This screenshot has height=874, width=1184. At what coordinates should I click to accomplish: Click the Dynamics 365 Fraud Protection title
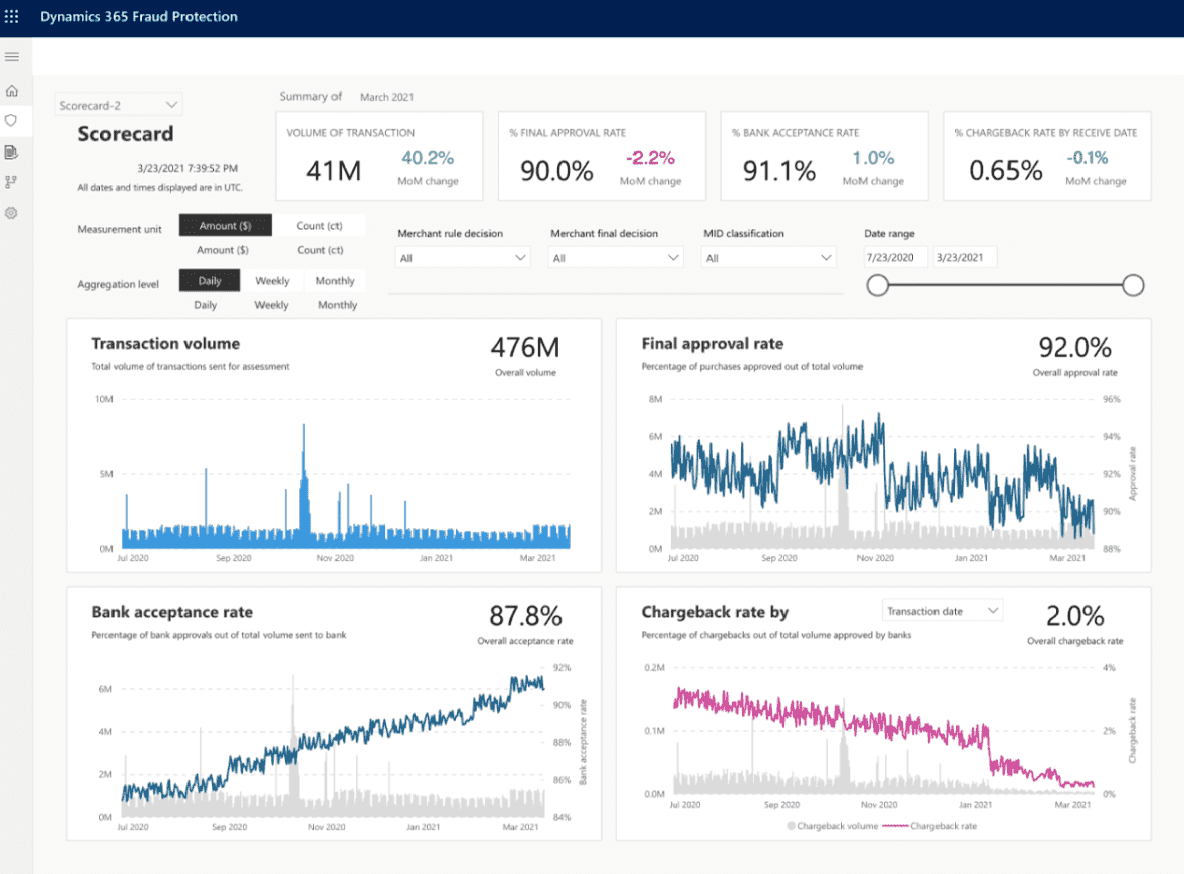(x=139, y=17)
